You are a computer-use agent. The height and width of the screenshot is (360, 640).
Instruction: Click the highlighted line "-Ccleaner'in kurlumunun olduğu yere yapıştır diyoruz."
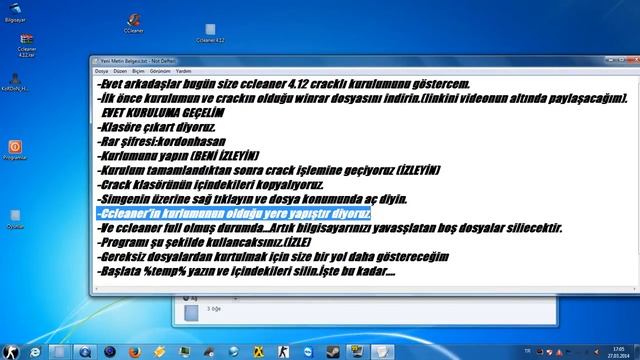233,213
